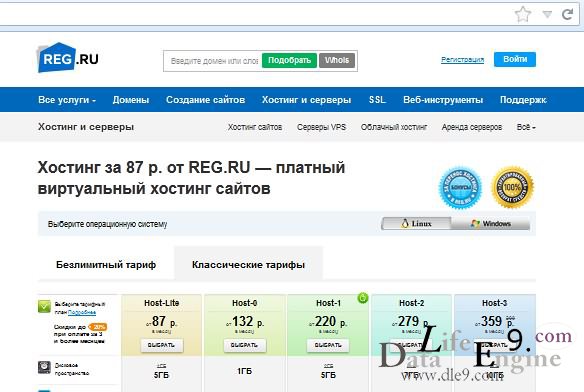The height and width of the screenshot is (392, 584).
Task: Expand the Все услуги menu
Action: (x=67, y=100)
